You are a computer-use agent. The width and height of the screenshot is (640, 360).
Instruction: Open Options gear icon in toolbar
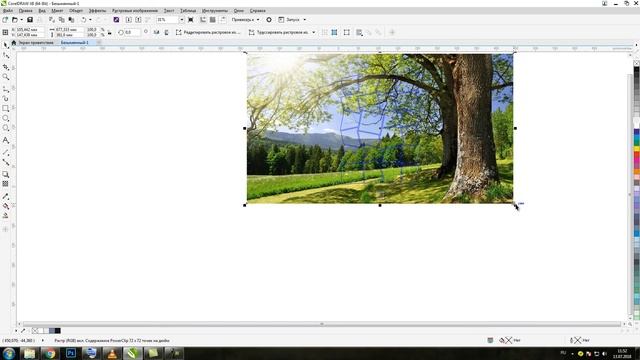(269, 20)
